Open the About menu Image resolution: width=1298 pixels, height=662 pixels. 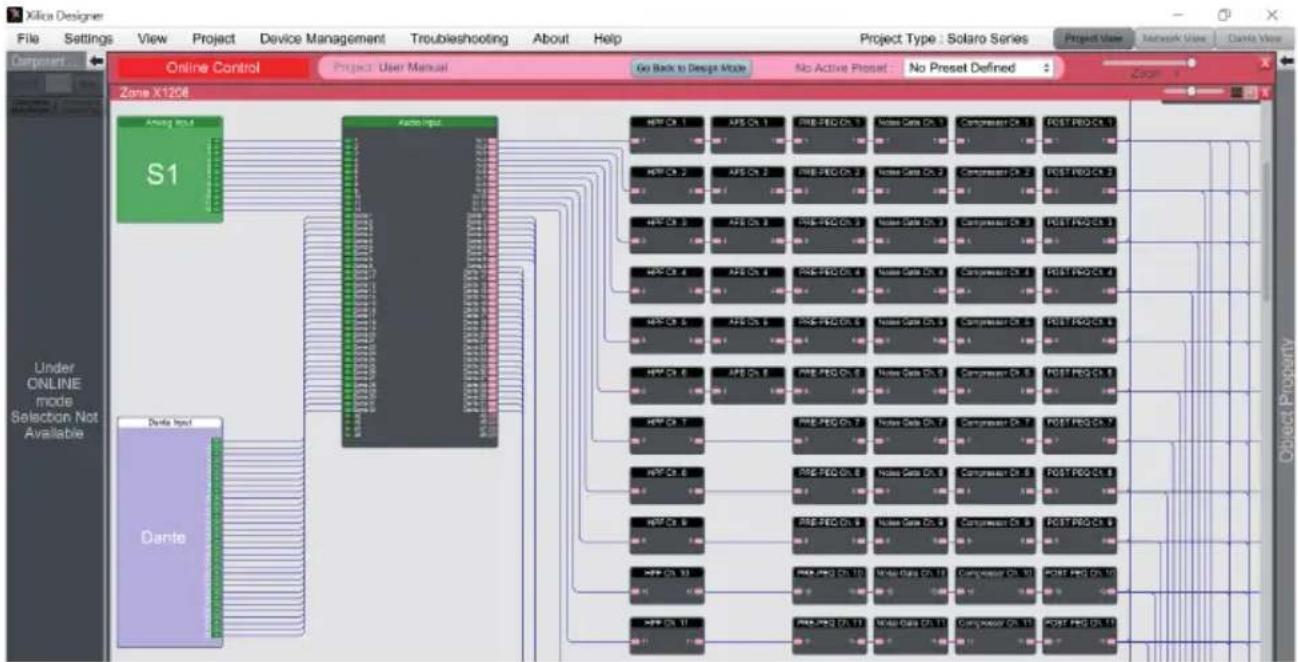(551, 38)
